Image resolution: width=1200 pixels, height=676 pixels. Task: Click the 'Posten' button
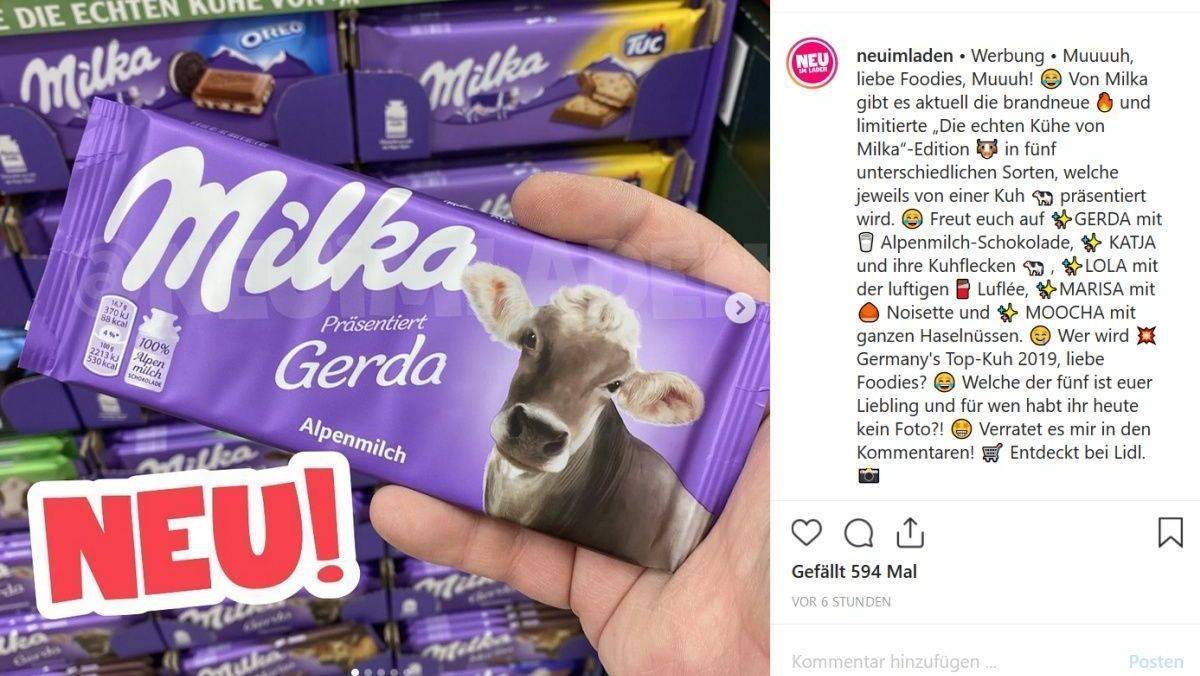point(1155,662)
